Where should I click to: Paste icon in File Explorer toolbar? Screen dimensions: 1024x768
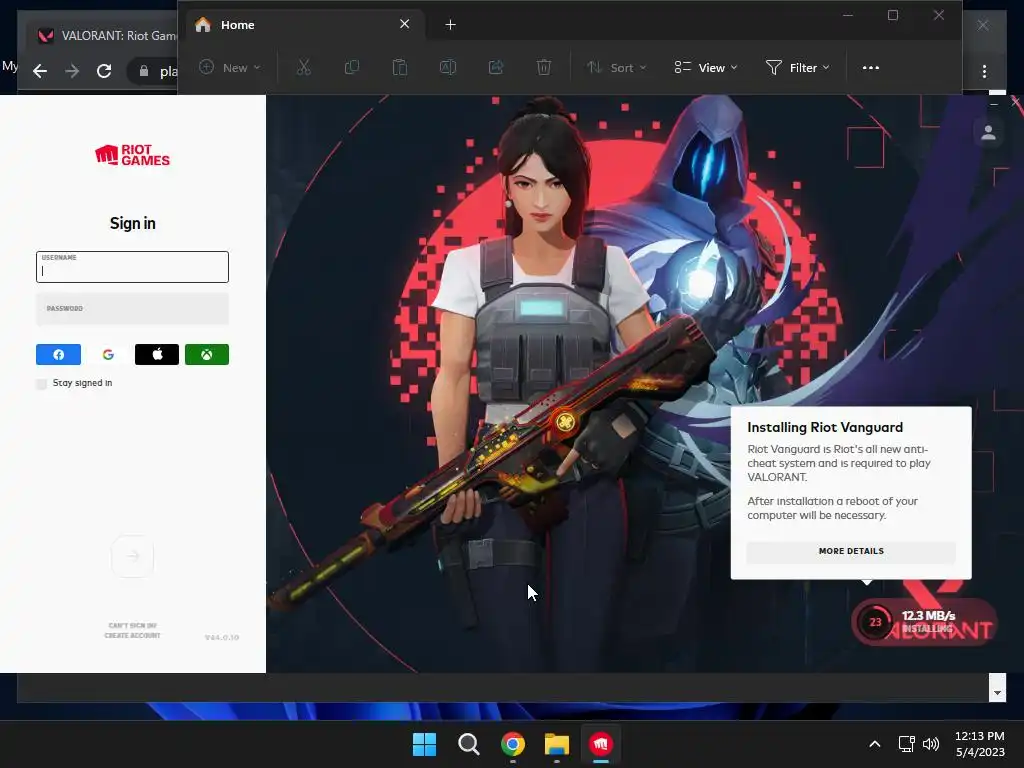click(x=400, y=67)
